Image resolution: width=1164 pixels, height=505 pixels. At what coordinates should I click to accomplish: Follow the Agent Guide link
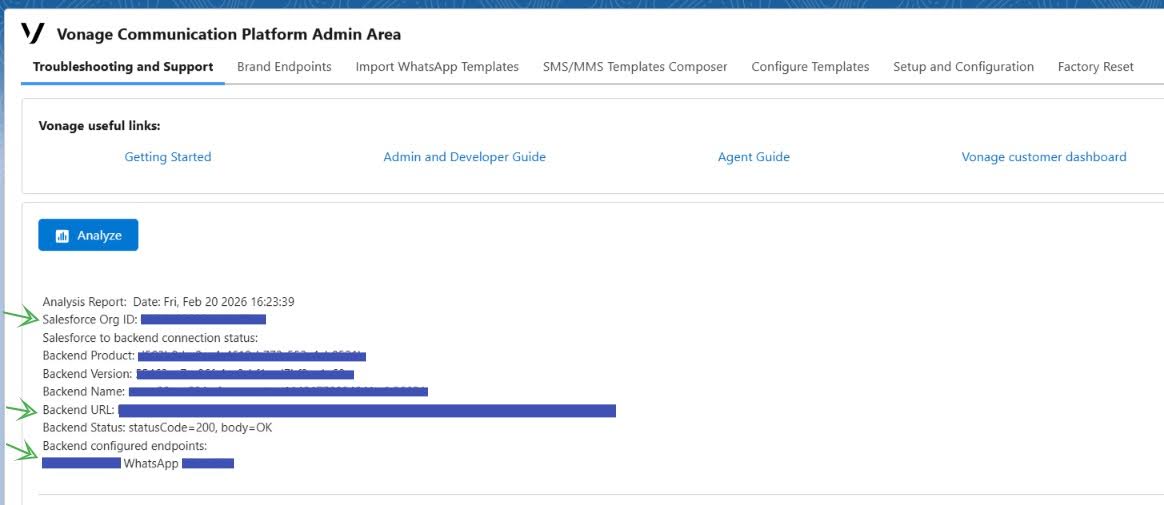(x=753, y=157)
